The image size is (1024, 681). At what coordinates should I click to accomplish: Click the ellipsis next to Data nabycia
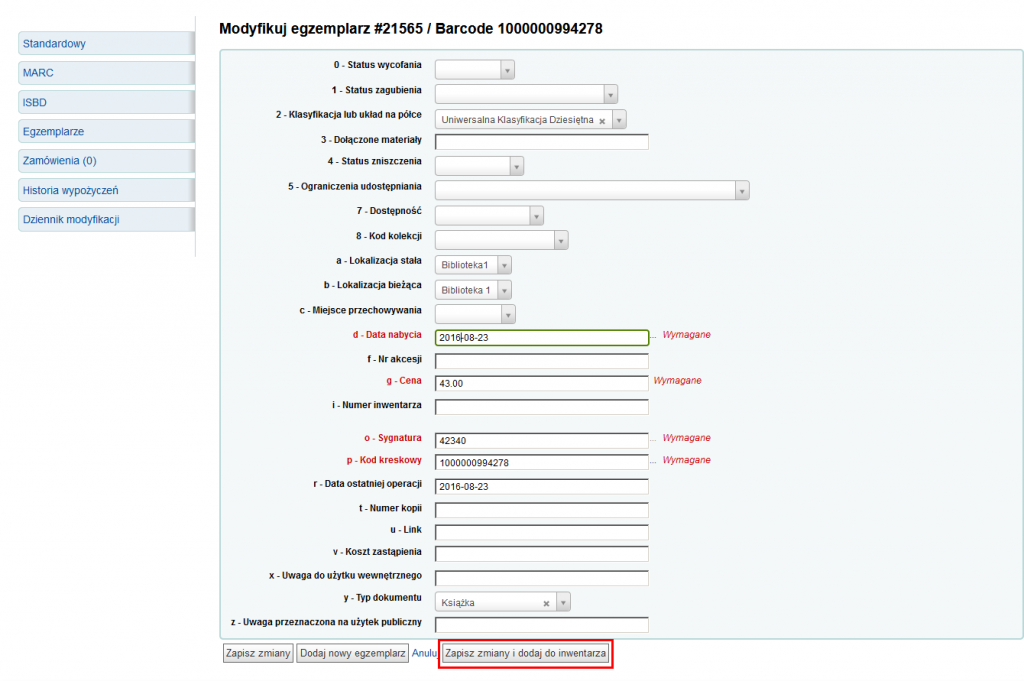tap(654, 337)
